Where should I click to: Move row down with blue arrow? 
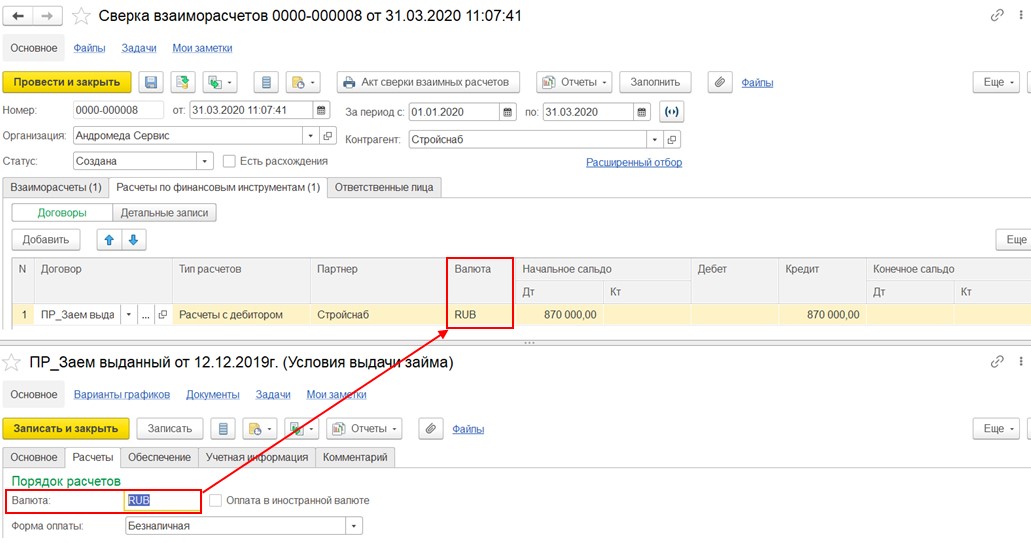(133, 239)
